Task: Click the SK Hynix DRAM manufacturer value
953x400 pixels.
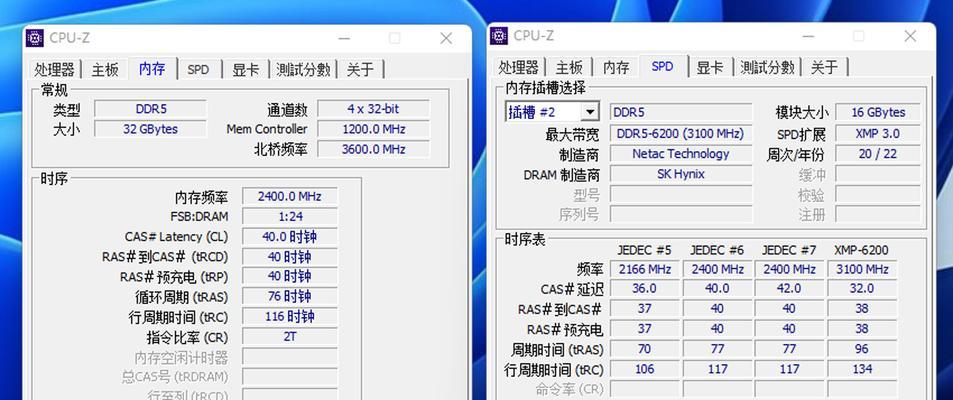Action: coord(681,174)
